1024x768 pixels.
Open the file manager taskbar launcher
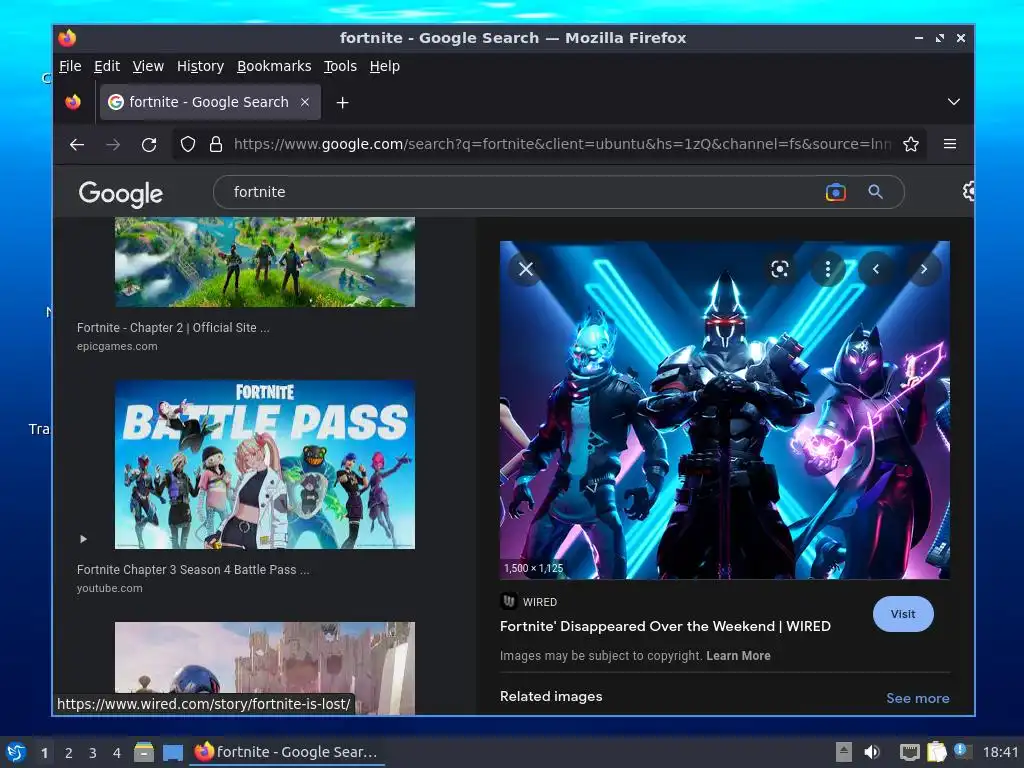144,752
